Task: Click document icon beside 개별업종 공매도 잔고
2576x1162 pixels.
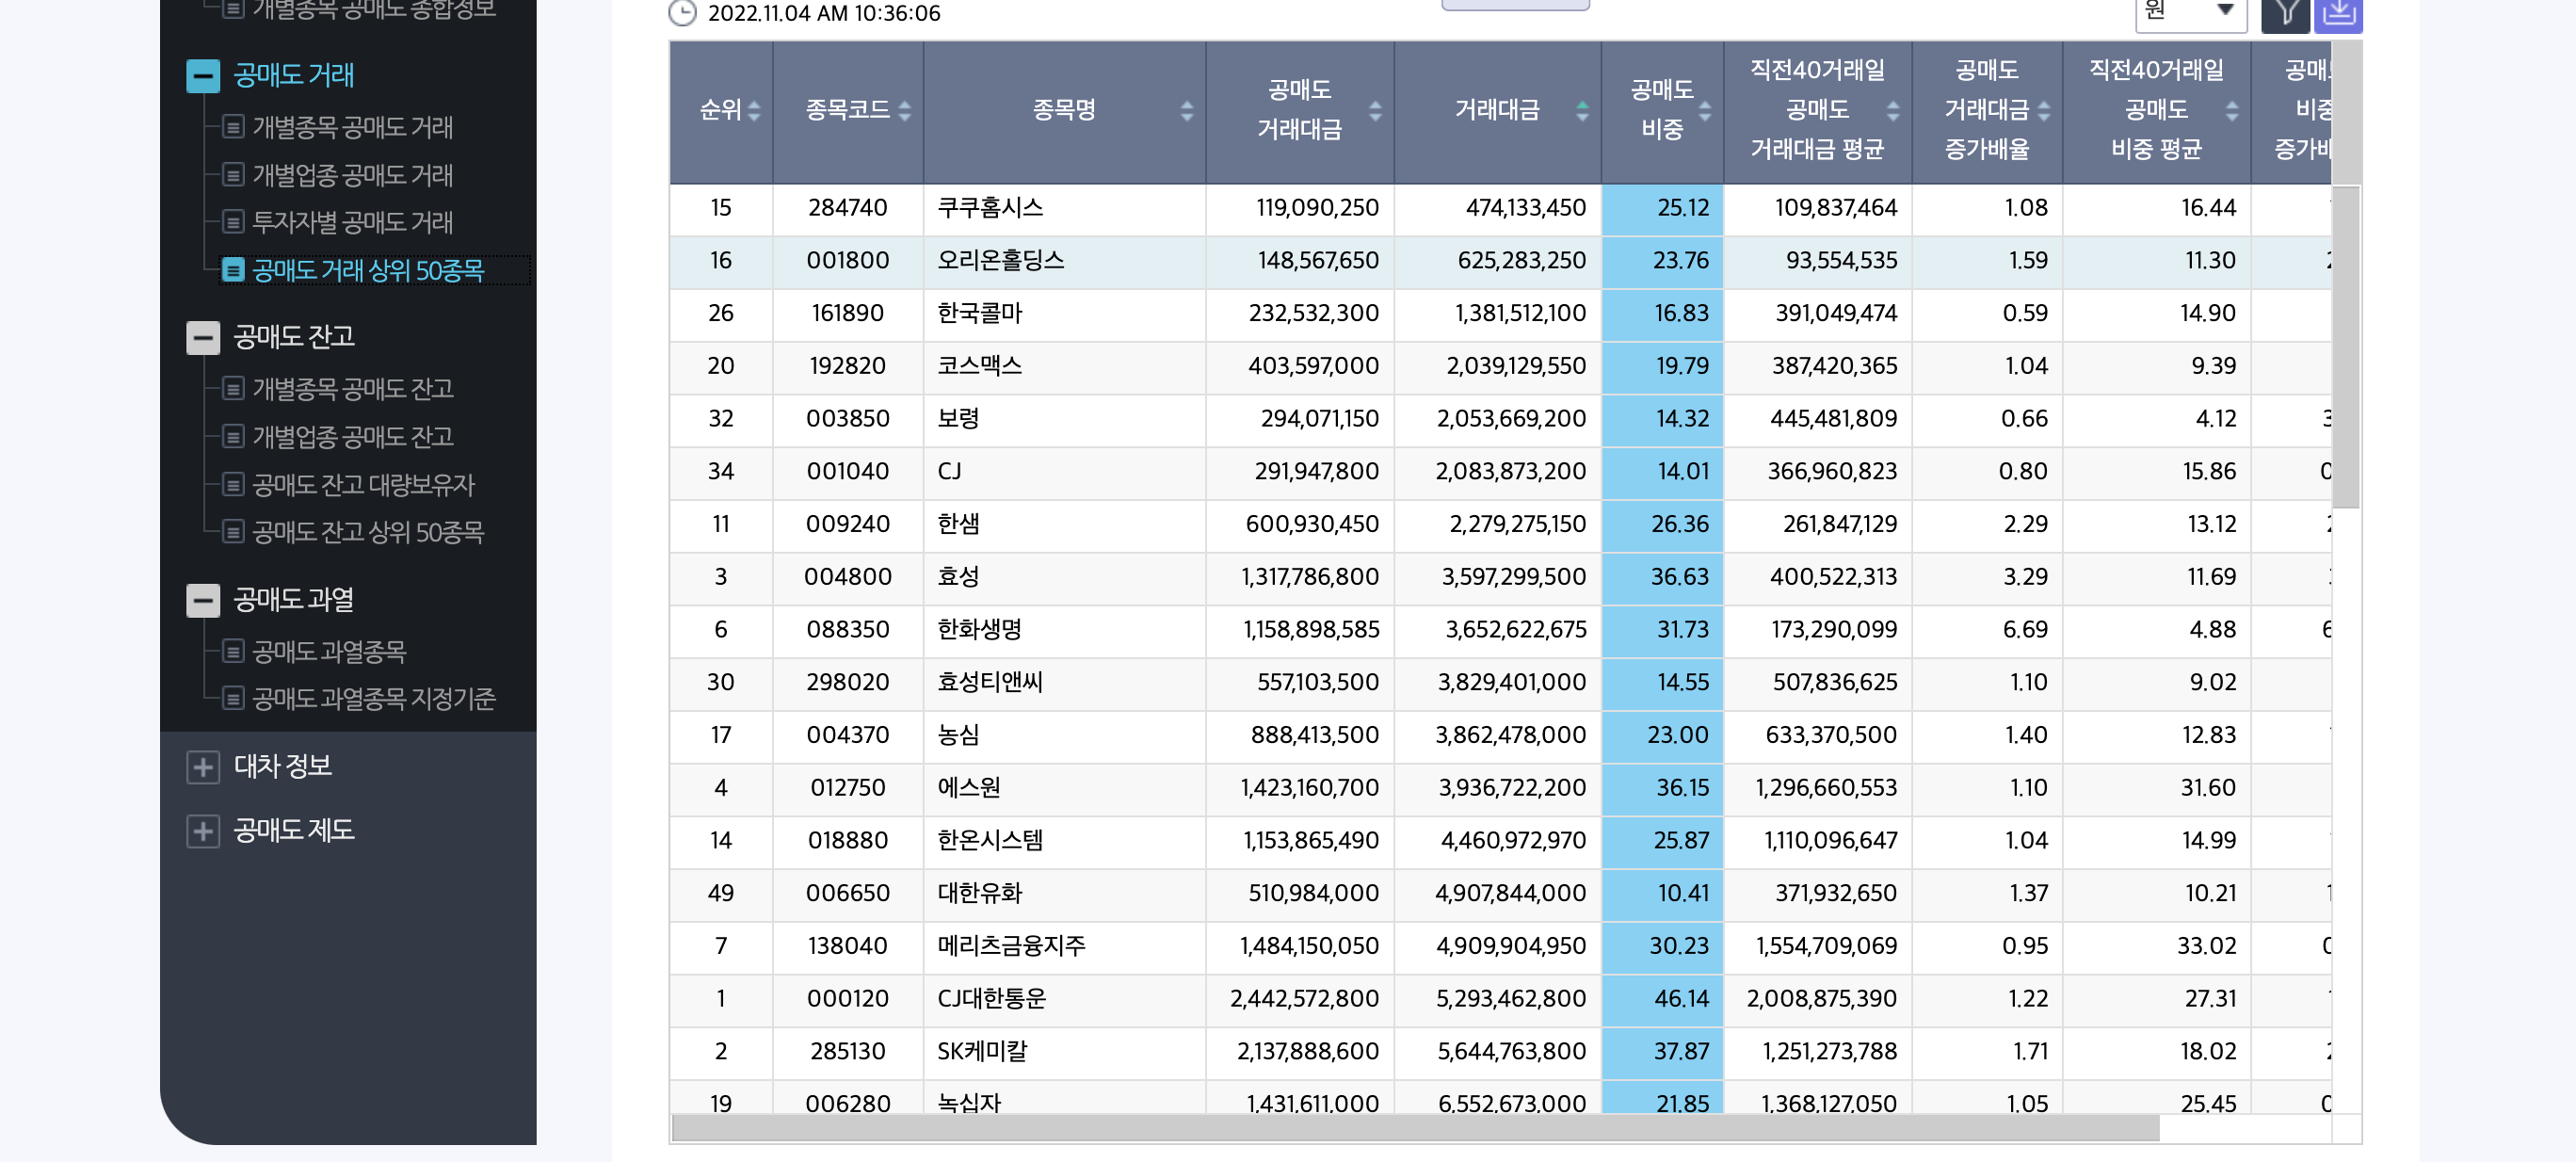Action: tap(233, 436)
